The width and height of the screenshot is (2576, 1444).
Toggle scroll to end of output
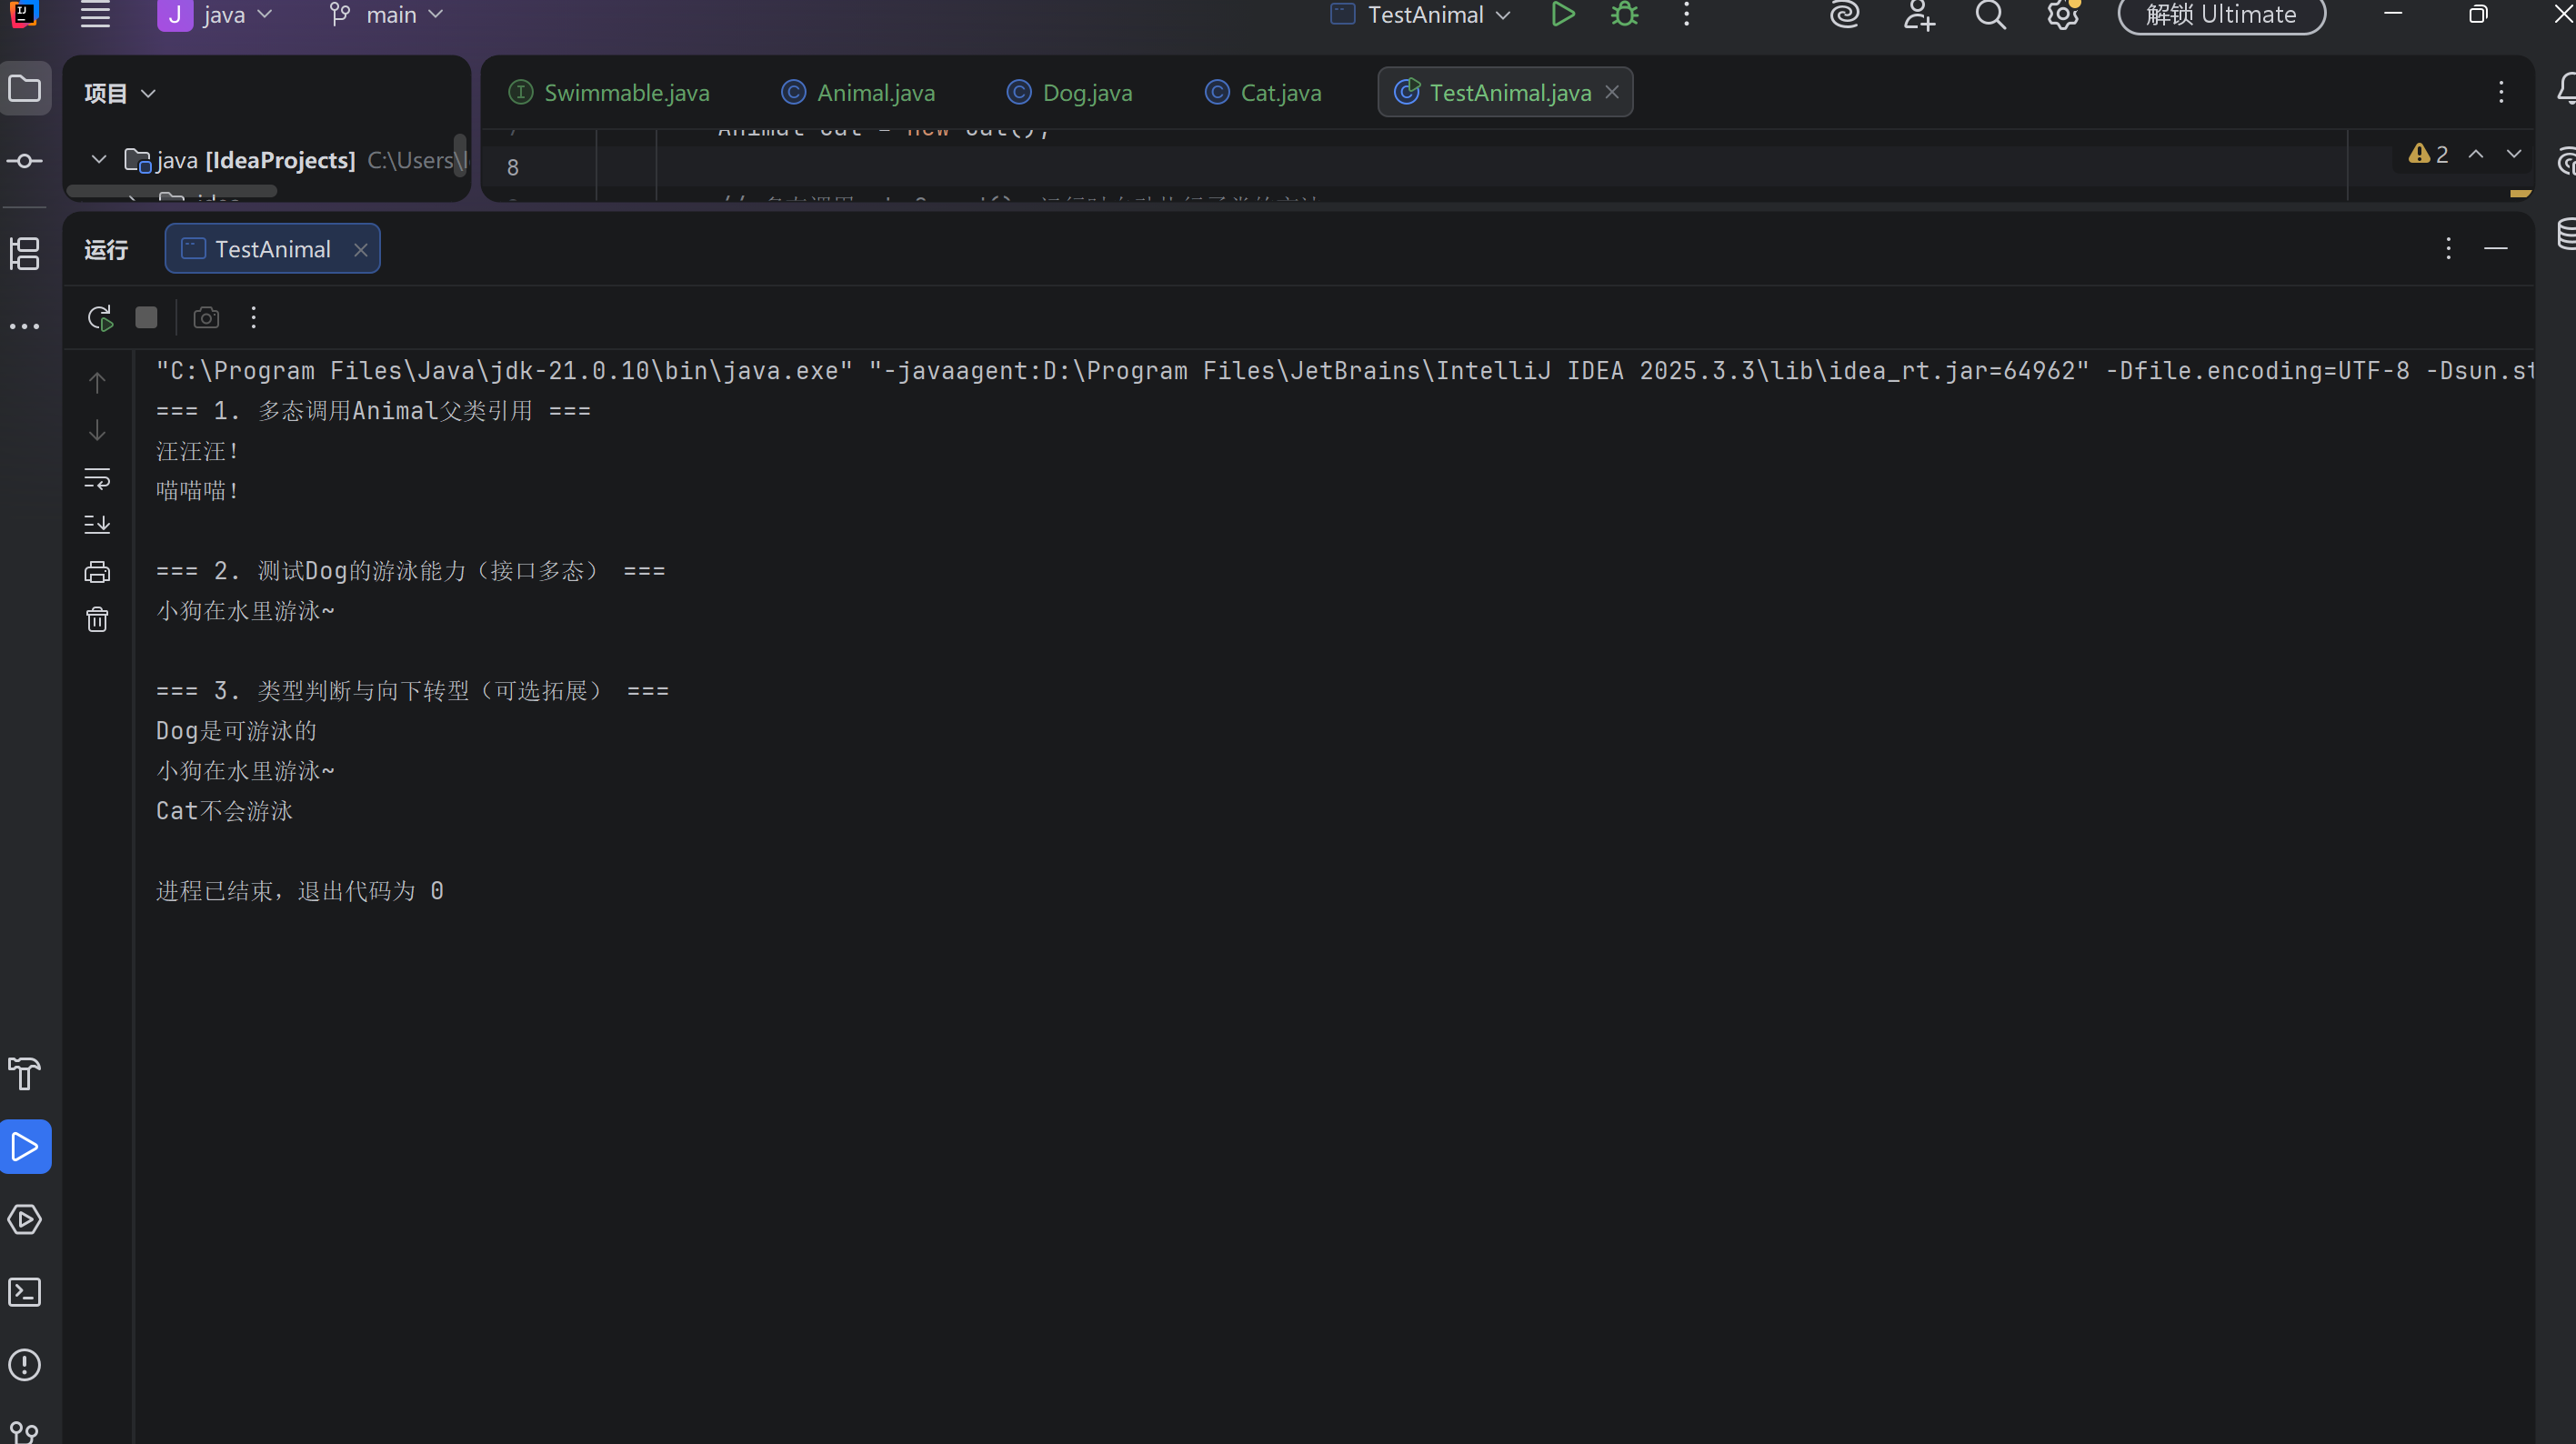(x=97, y=524)
